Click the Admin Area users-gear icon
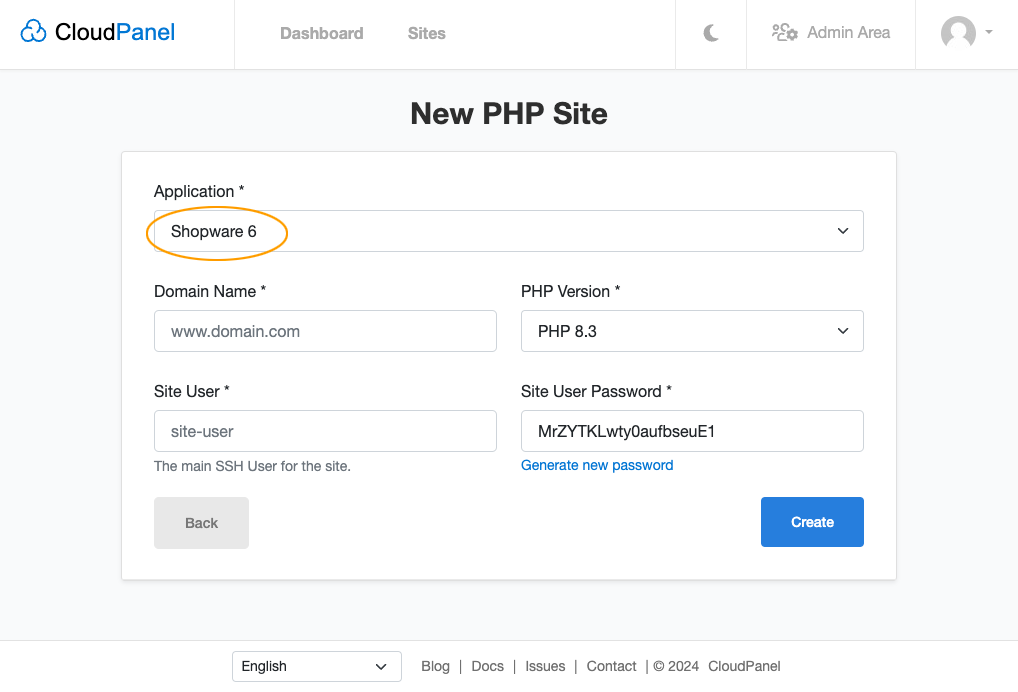This screenshot has width=1018, height=692. 784,32
